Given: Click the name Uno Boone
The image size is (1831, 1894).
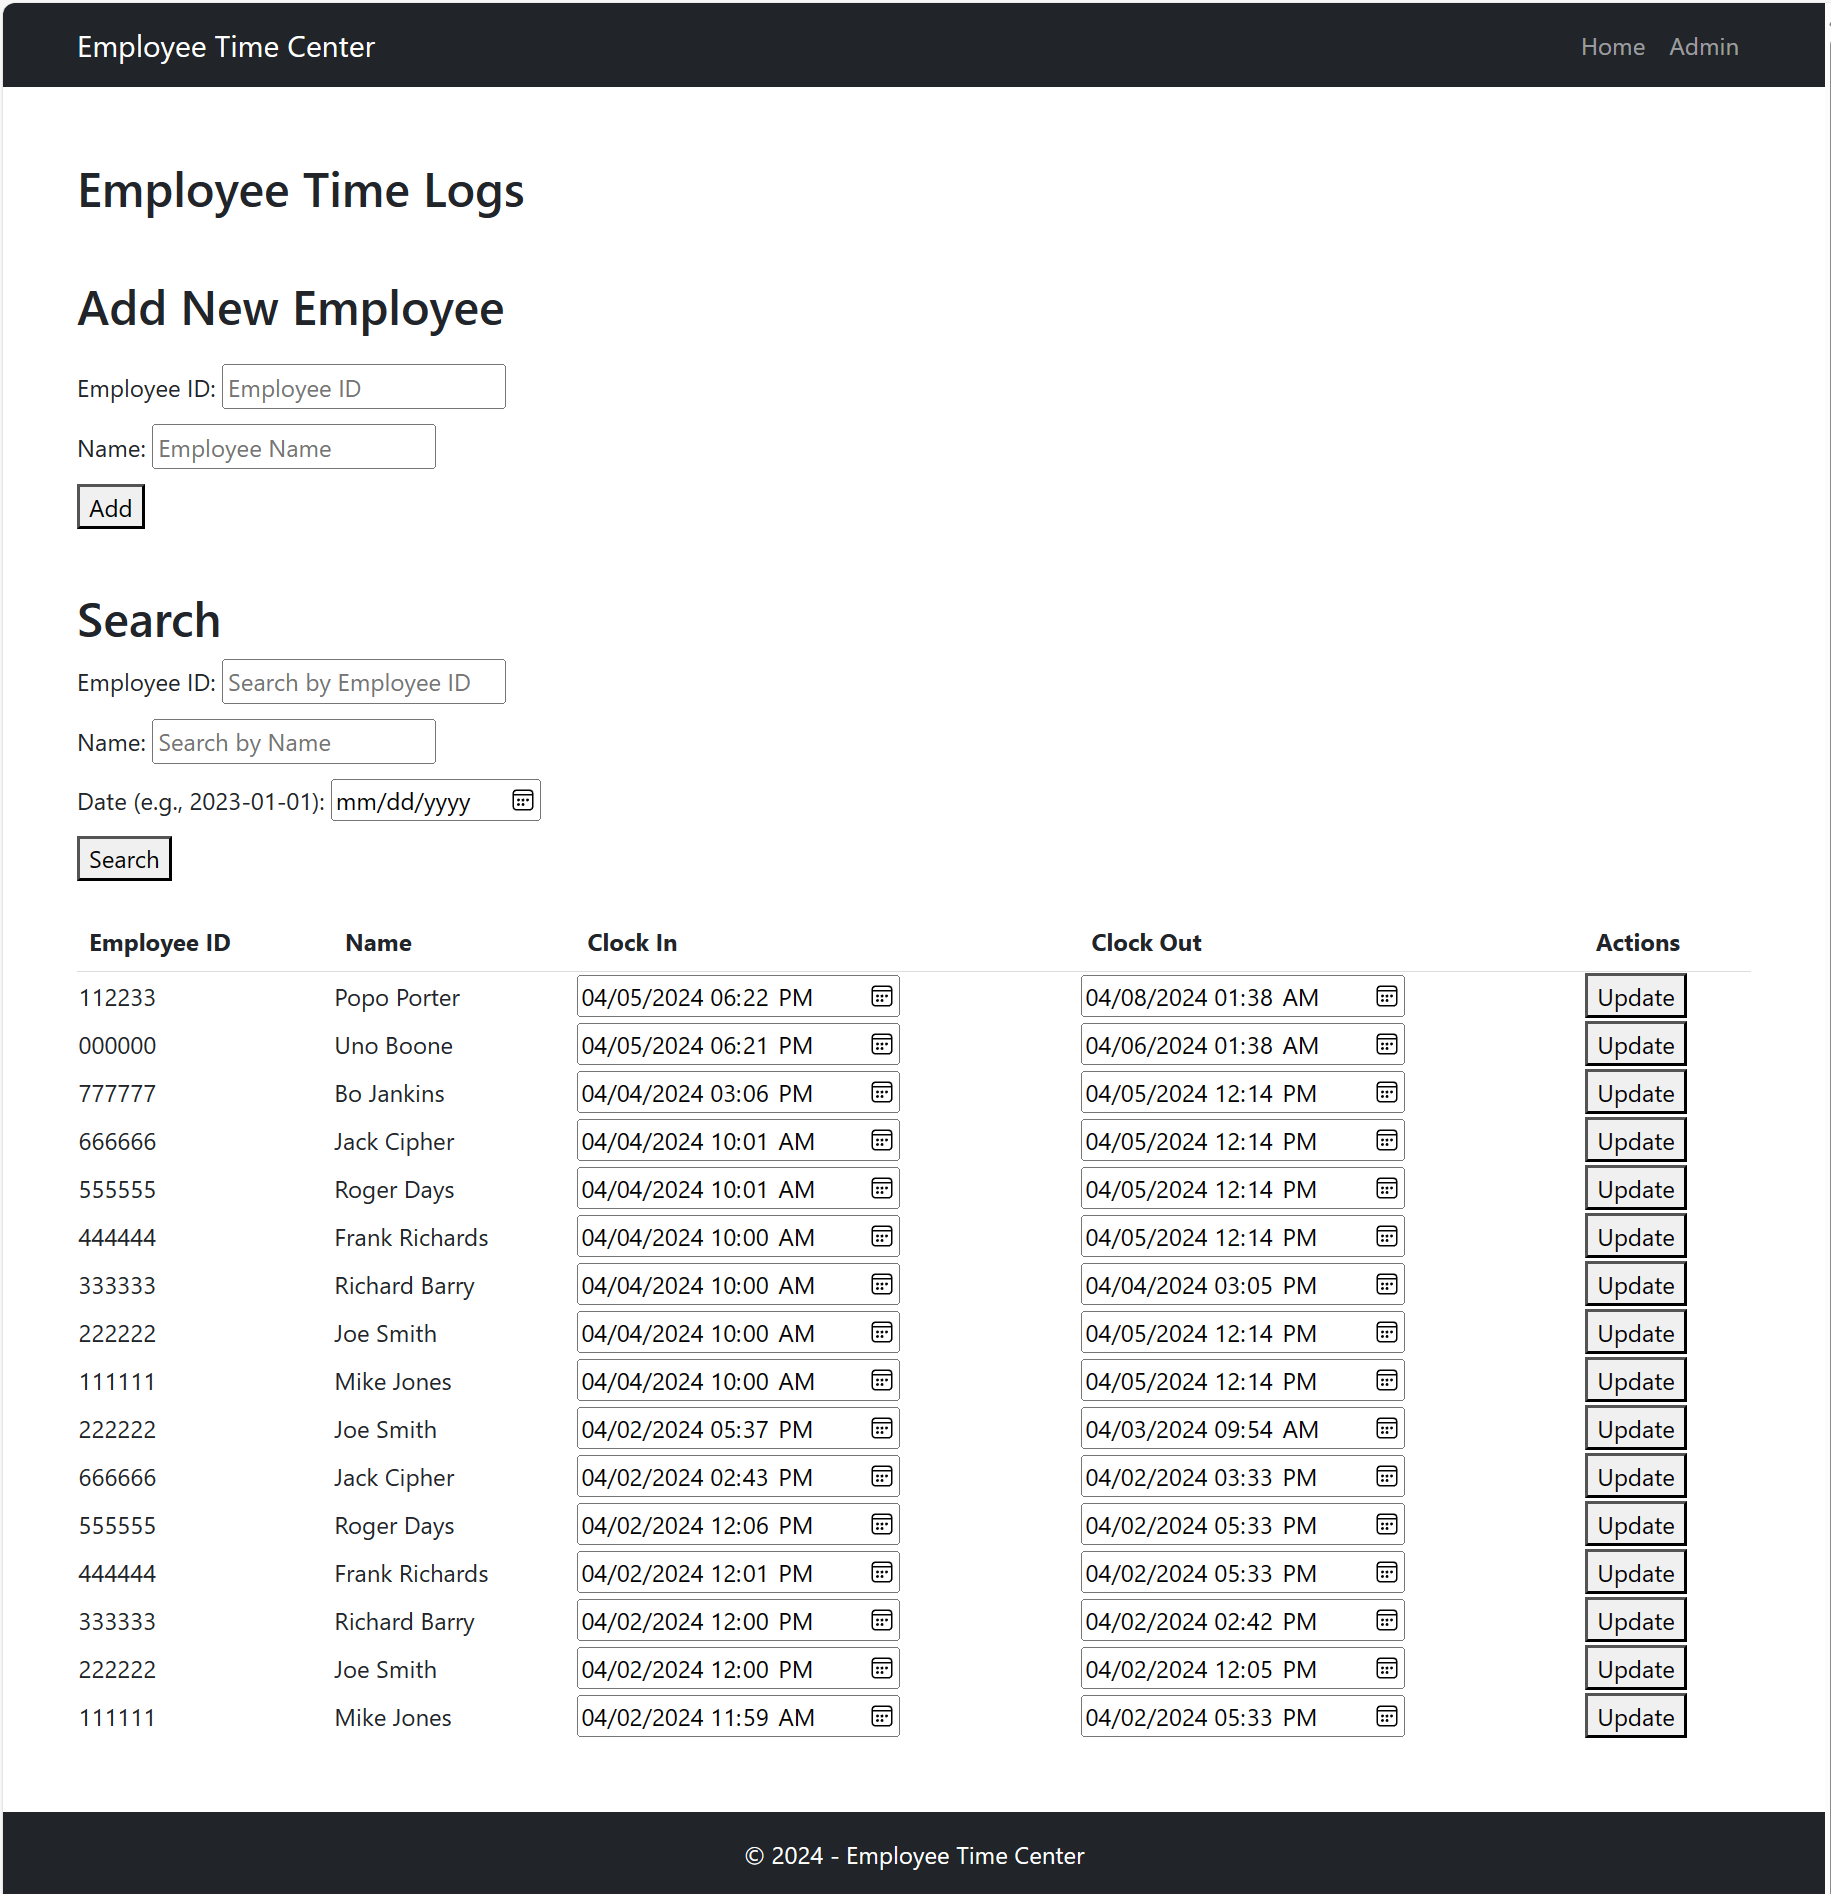Looking at the screenshot, I should point(393,1046).
